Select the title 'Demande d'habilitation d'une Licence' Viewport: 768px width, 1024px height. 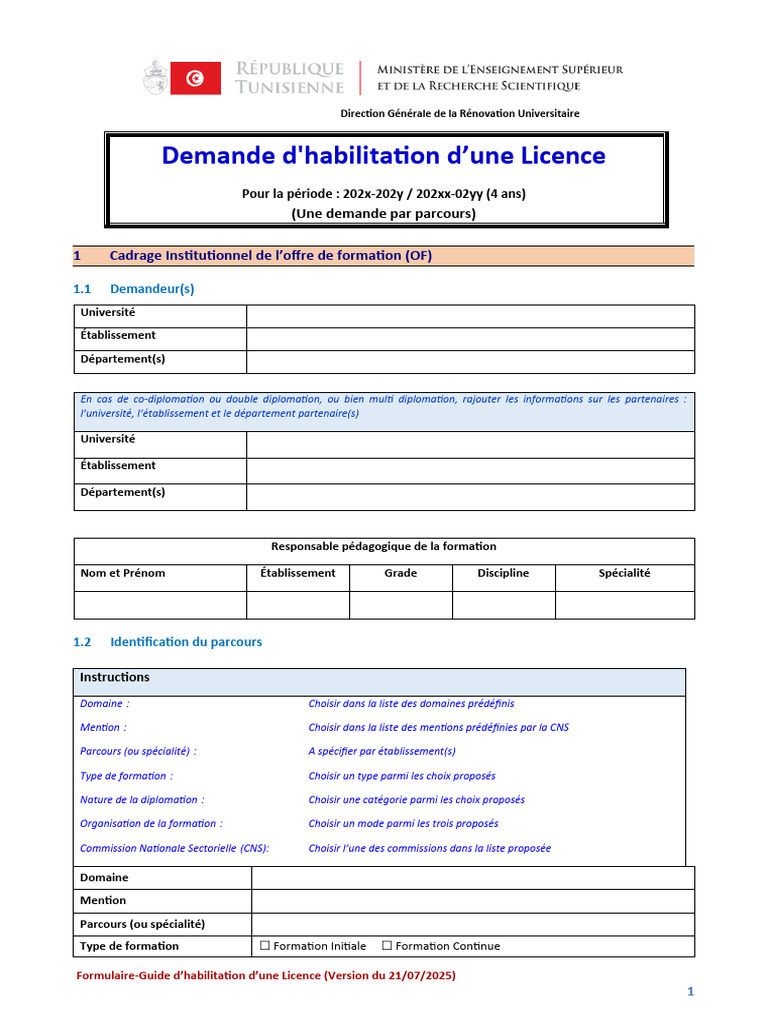coord(383,155)
